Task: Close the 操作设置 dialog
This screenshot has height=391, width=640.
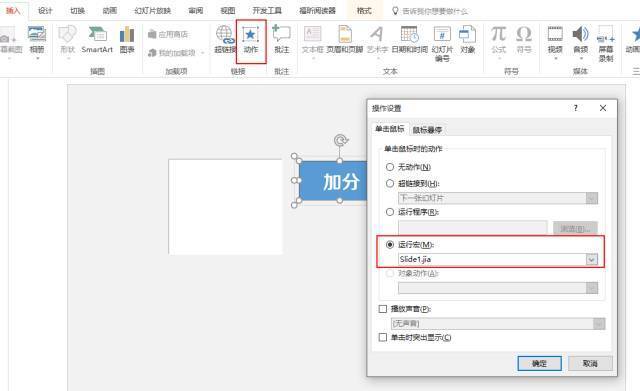Action: click(603, 108)
